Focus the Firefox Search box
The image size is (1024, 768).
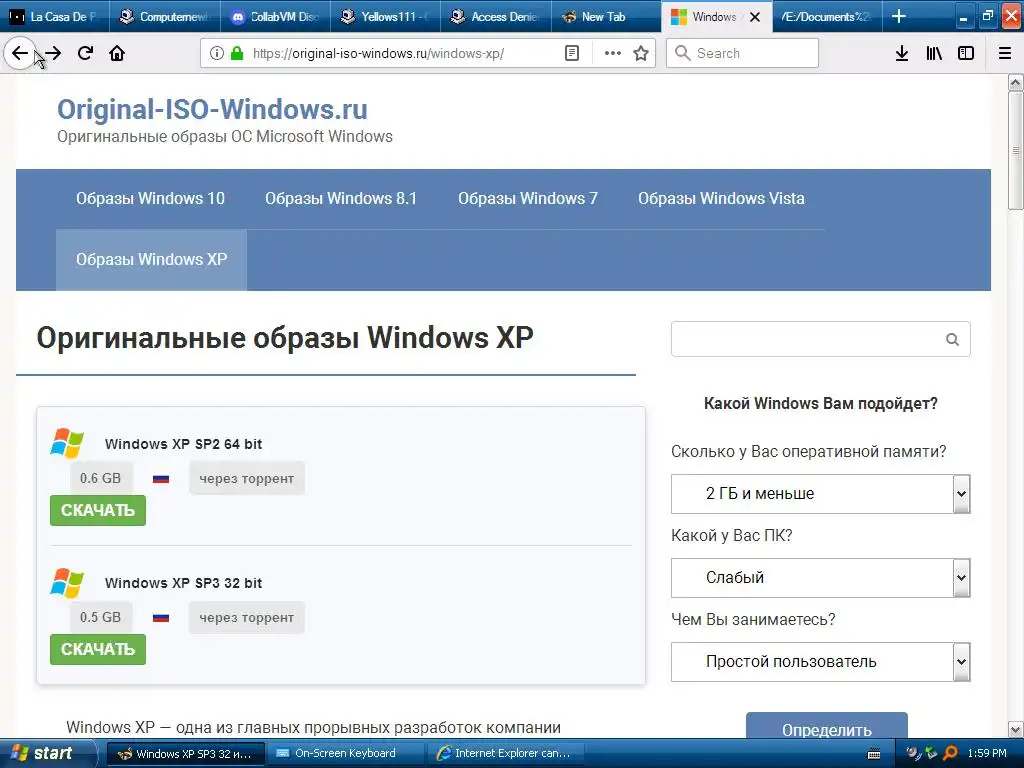(743, 53)
